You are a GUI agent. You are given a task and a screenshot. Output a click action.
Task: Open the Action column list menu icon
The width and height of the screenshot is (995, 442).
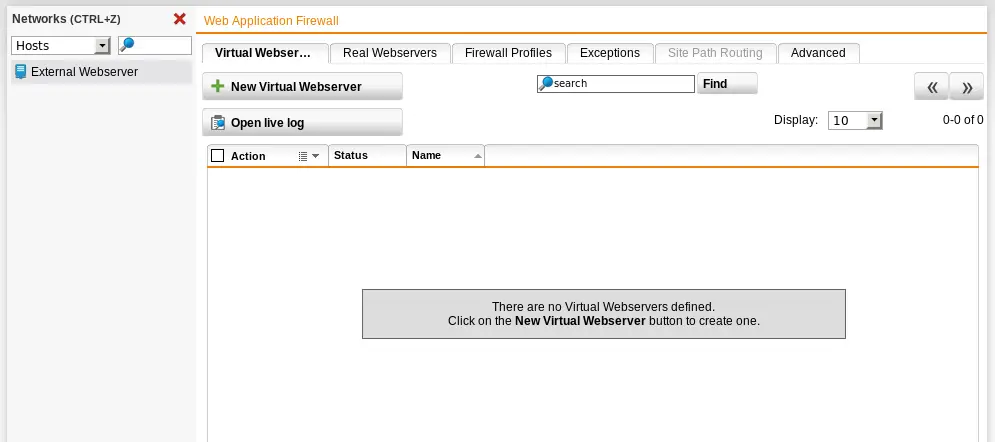(x=308, y=156)
